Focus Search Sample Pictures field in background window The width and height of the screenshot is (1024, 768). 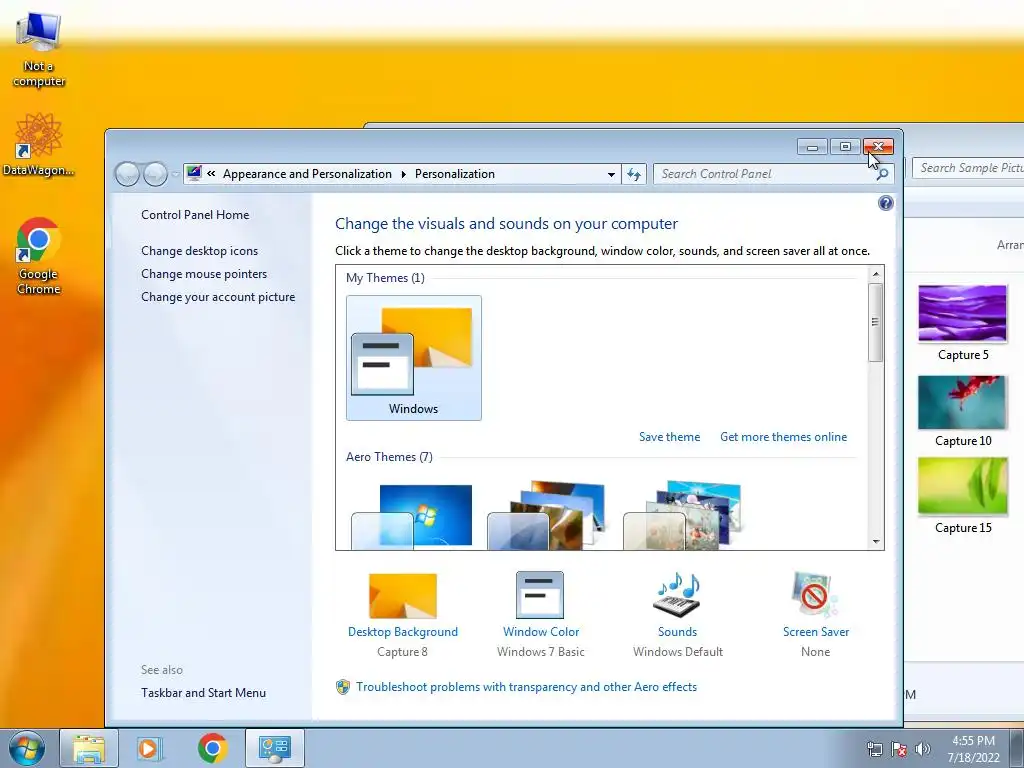pyautogui.click(x=968, y=168)
